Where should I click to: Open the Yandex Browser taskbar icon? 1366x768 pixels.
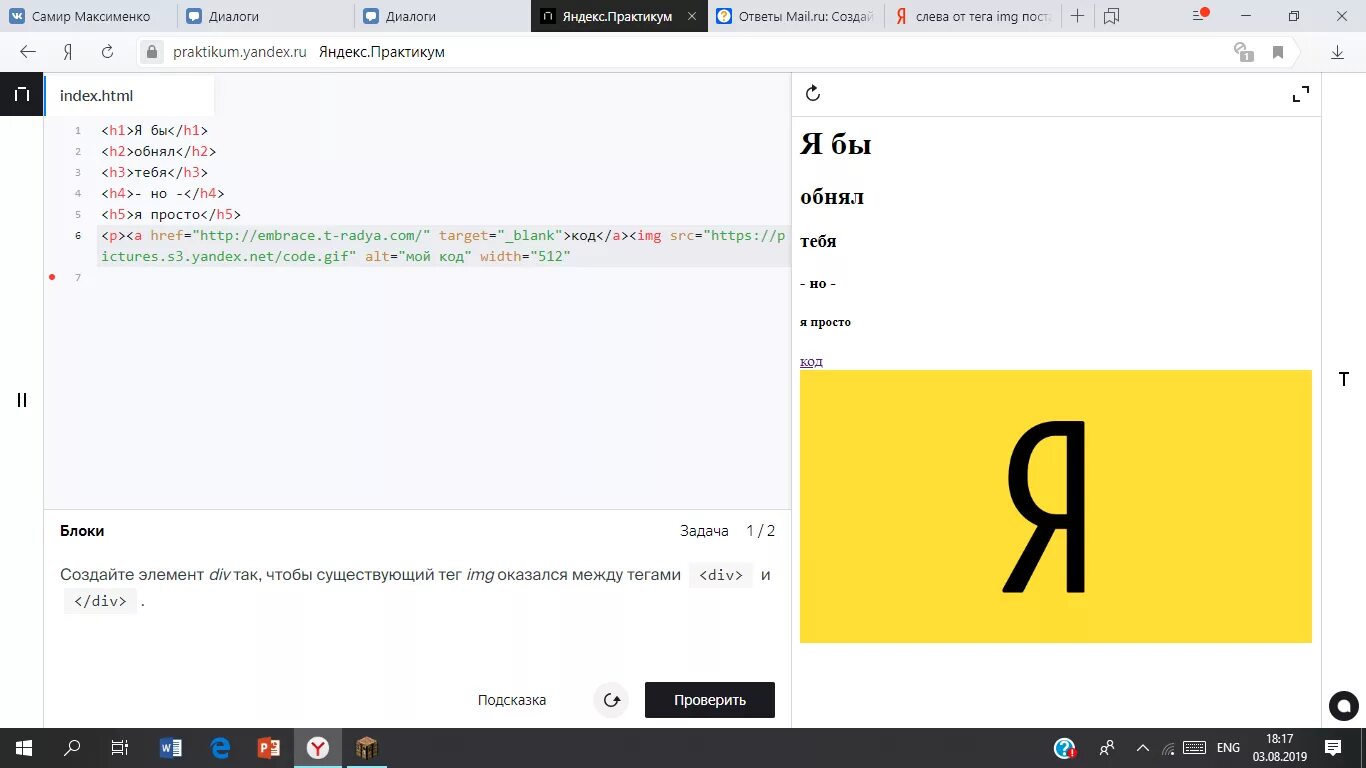point(318,748)
